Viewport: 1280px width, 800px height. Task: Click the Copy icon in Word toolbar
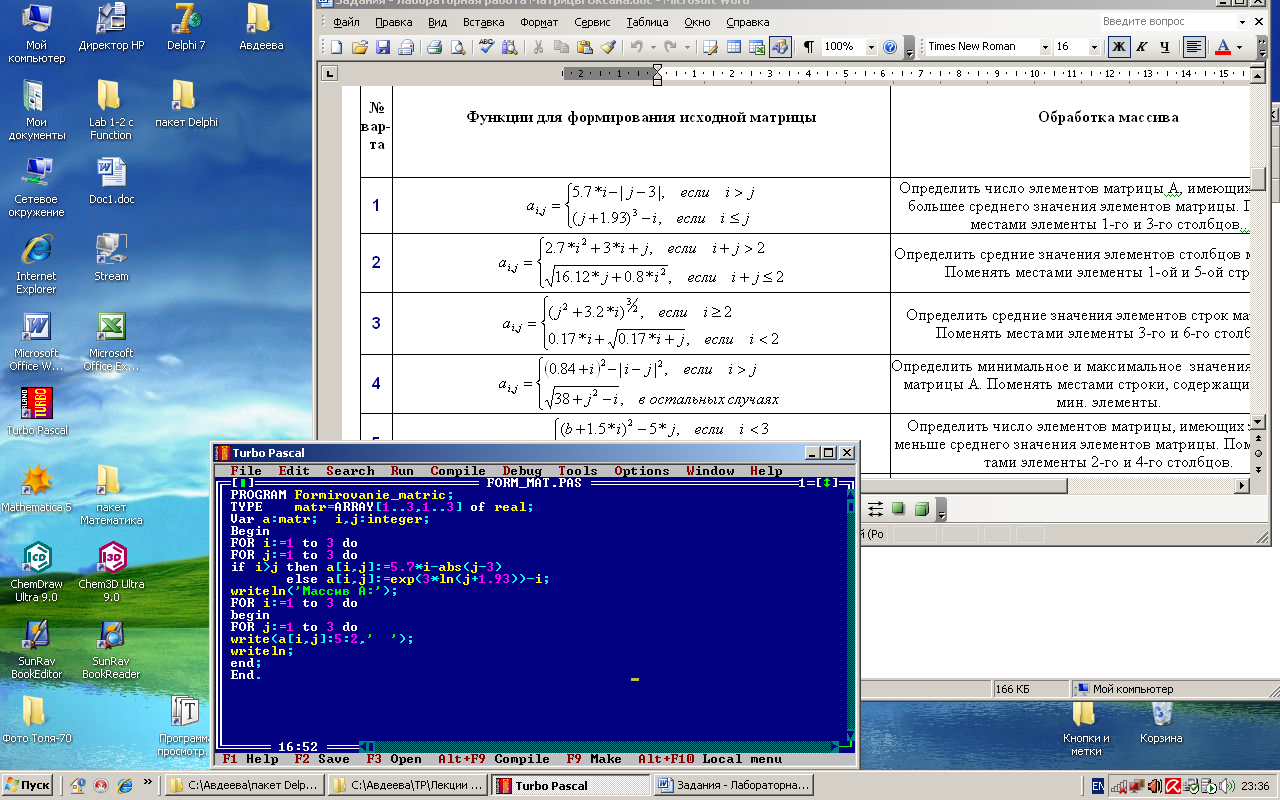point(561,47)
